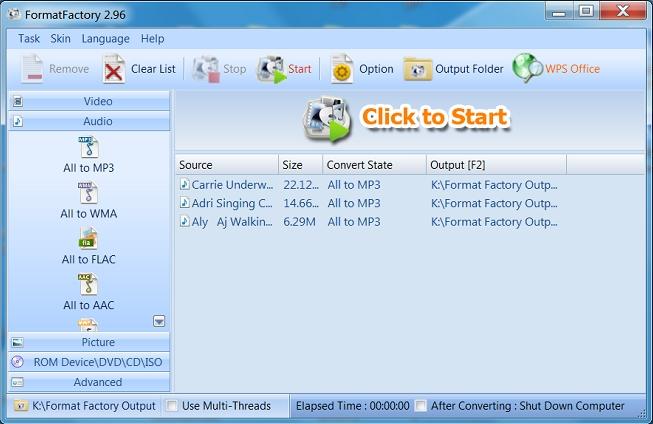The image size is (653, 424).
Task: Click the icon beside Advanced
Action: 17,382
